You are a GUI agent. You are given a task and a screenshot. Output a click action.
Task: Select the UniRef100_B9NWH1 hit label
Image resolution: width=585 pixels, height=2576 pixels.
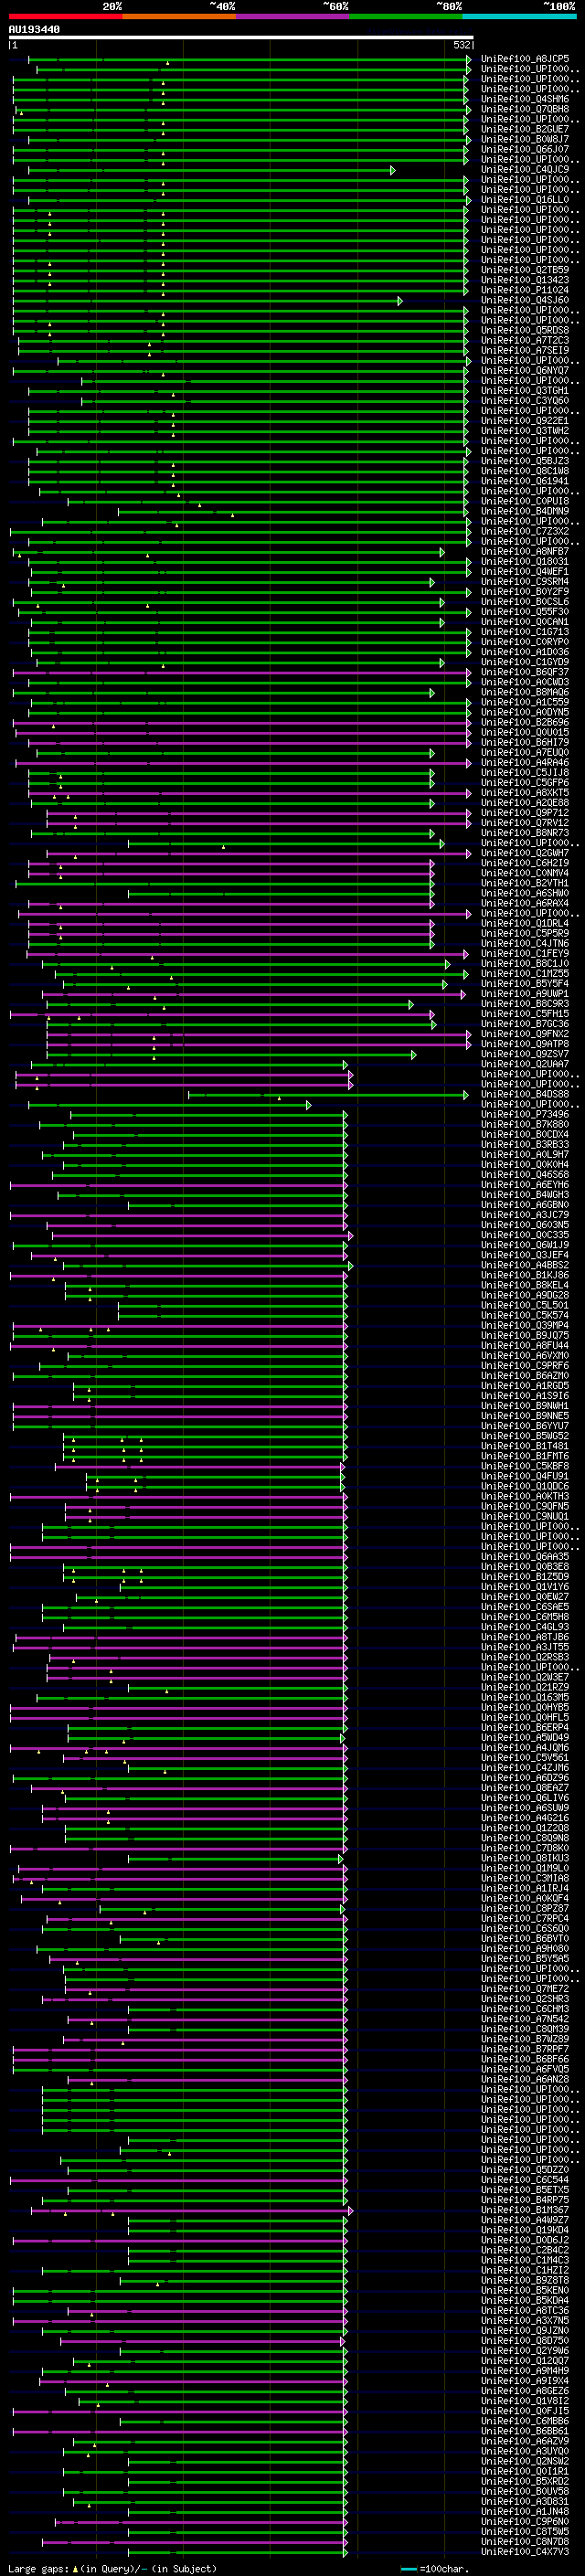[525, 1405]
